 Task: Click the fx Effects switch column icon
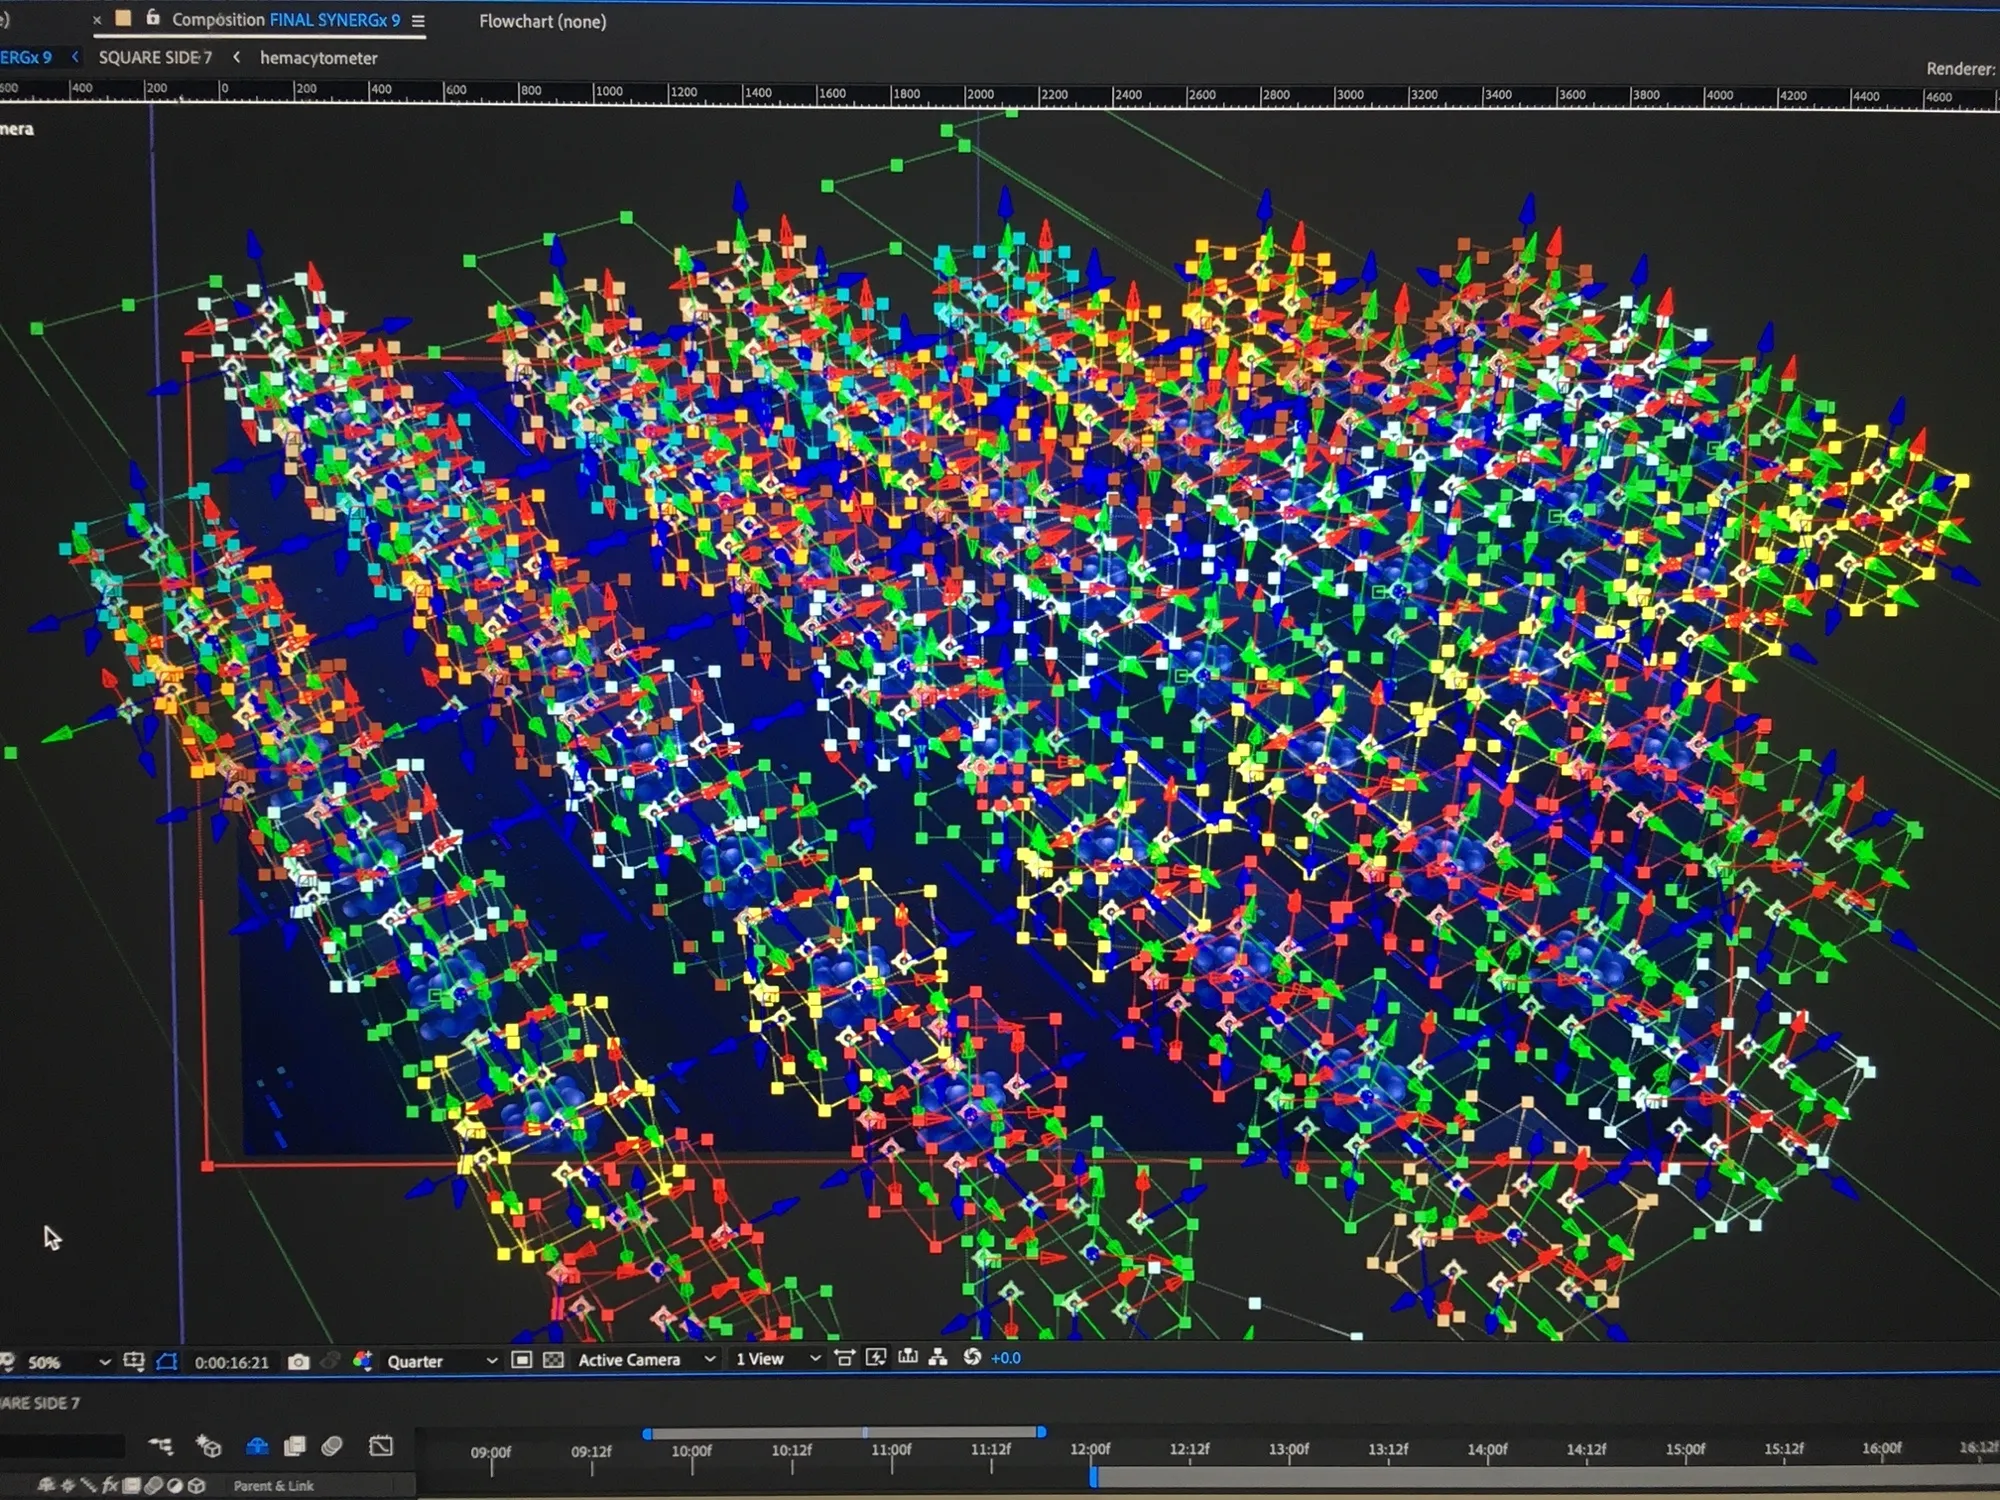[x=110, y=1486]
